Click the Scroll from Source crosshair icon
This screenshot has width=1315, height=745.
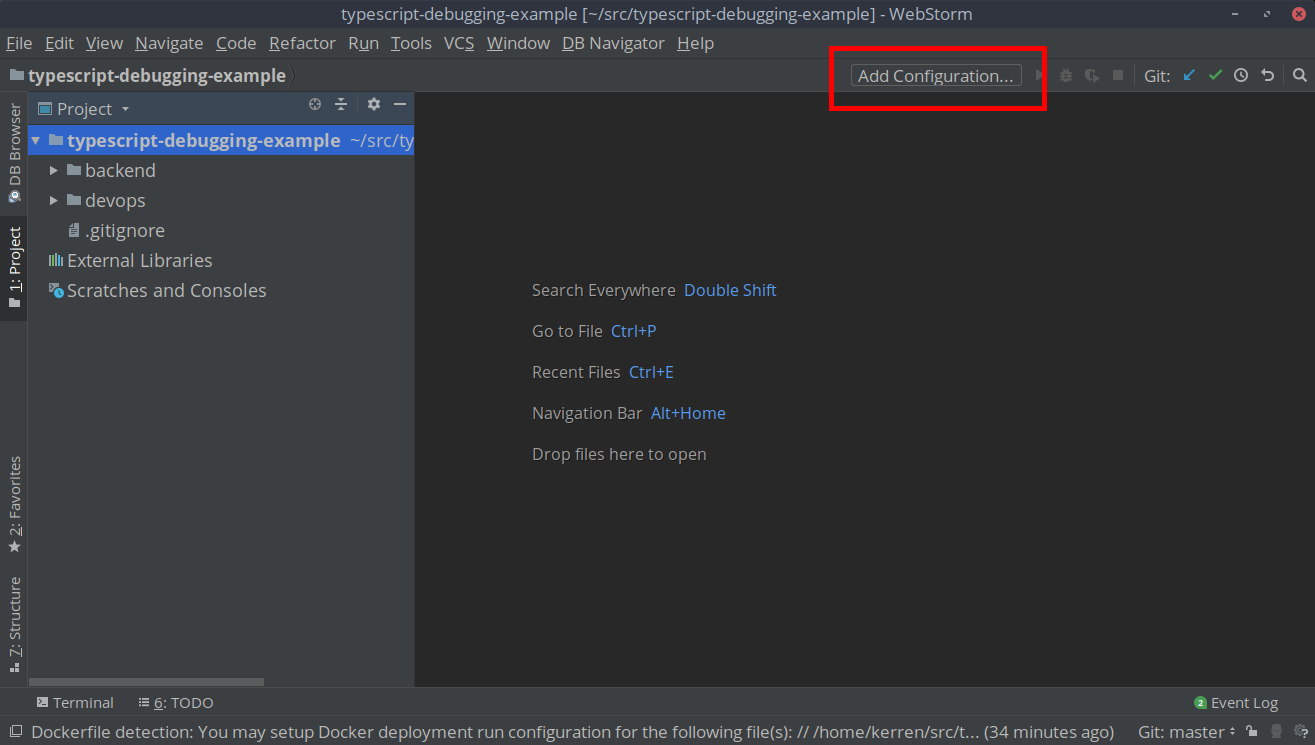[315, 105]
